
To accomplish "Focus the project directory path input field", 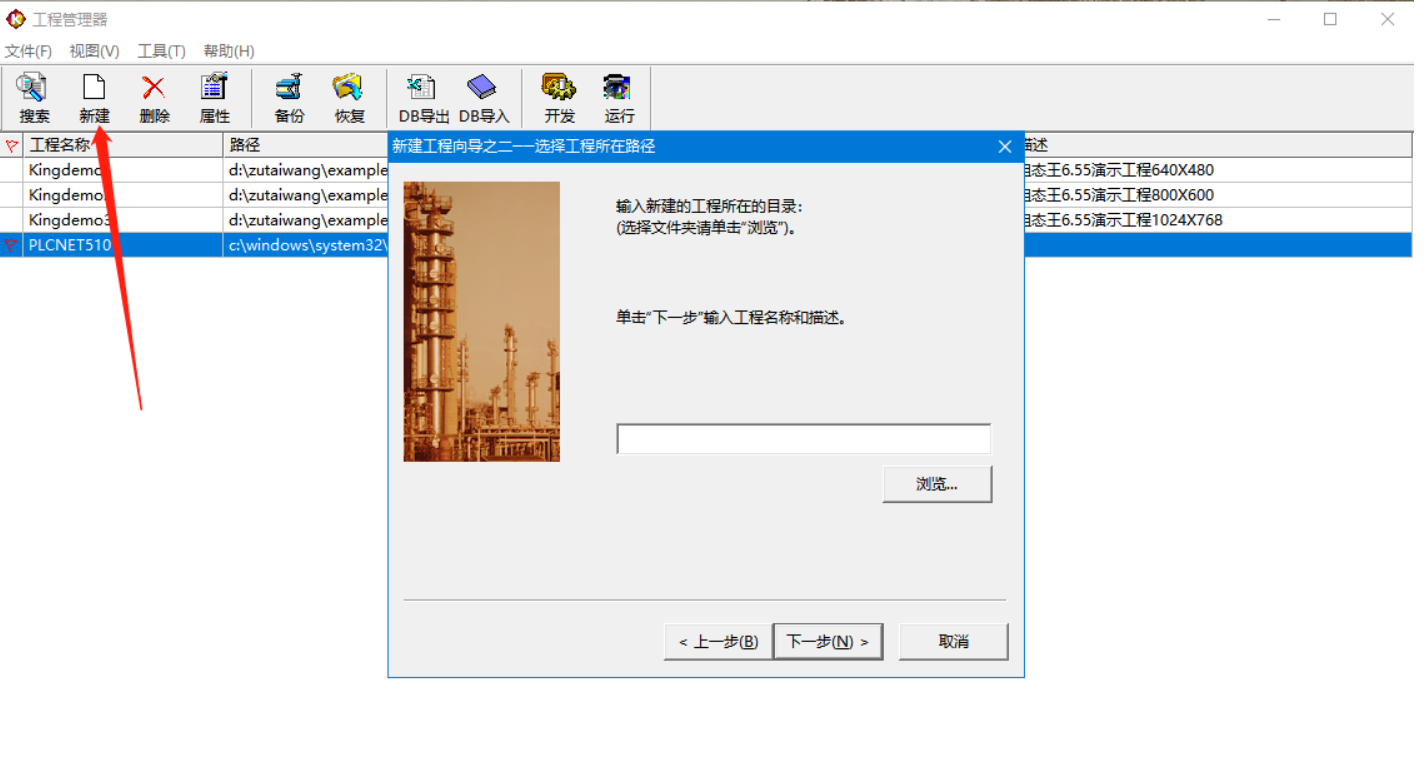I will [803, 439].
